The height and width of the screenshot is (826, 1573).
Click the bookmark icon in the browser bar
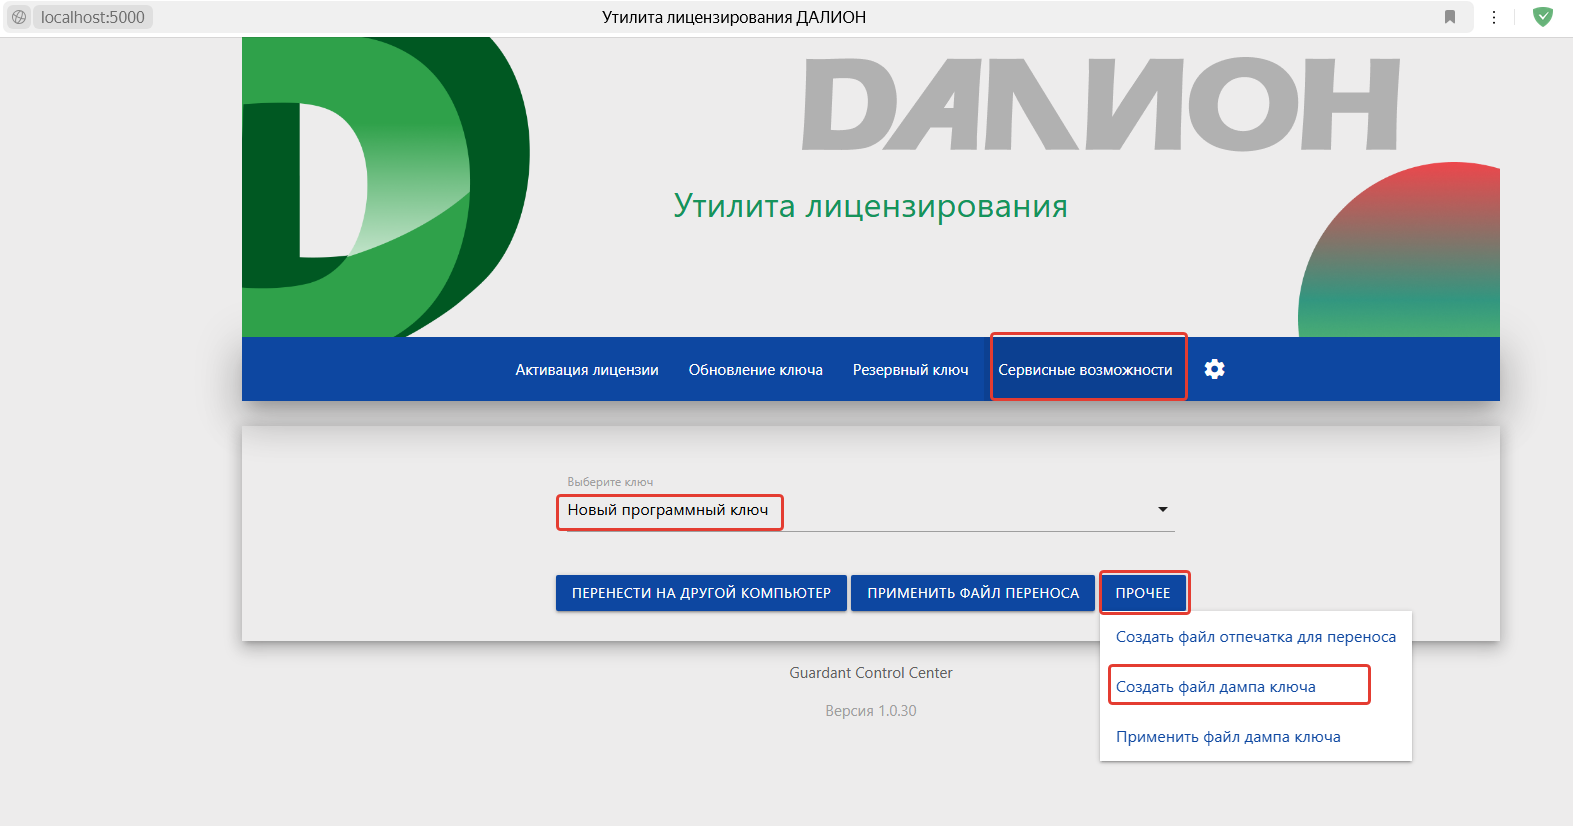pyautogui.click(x=1450, y=17)
